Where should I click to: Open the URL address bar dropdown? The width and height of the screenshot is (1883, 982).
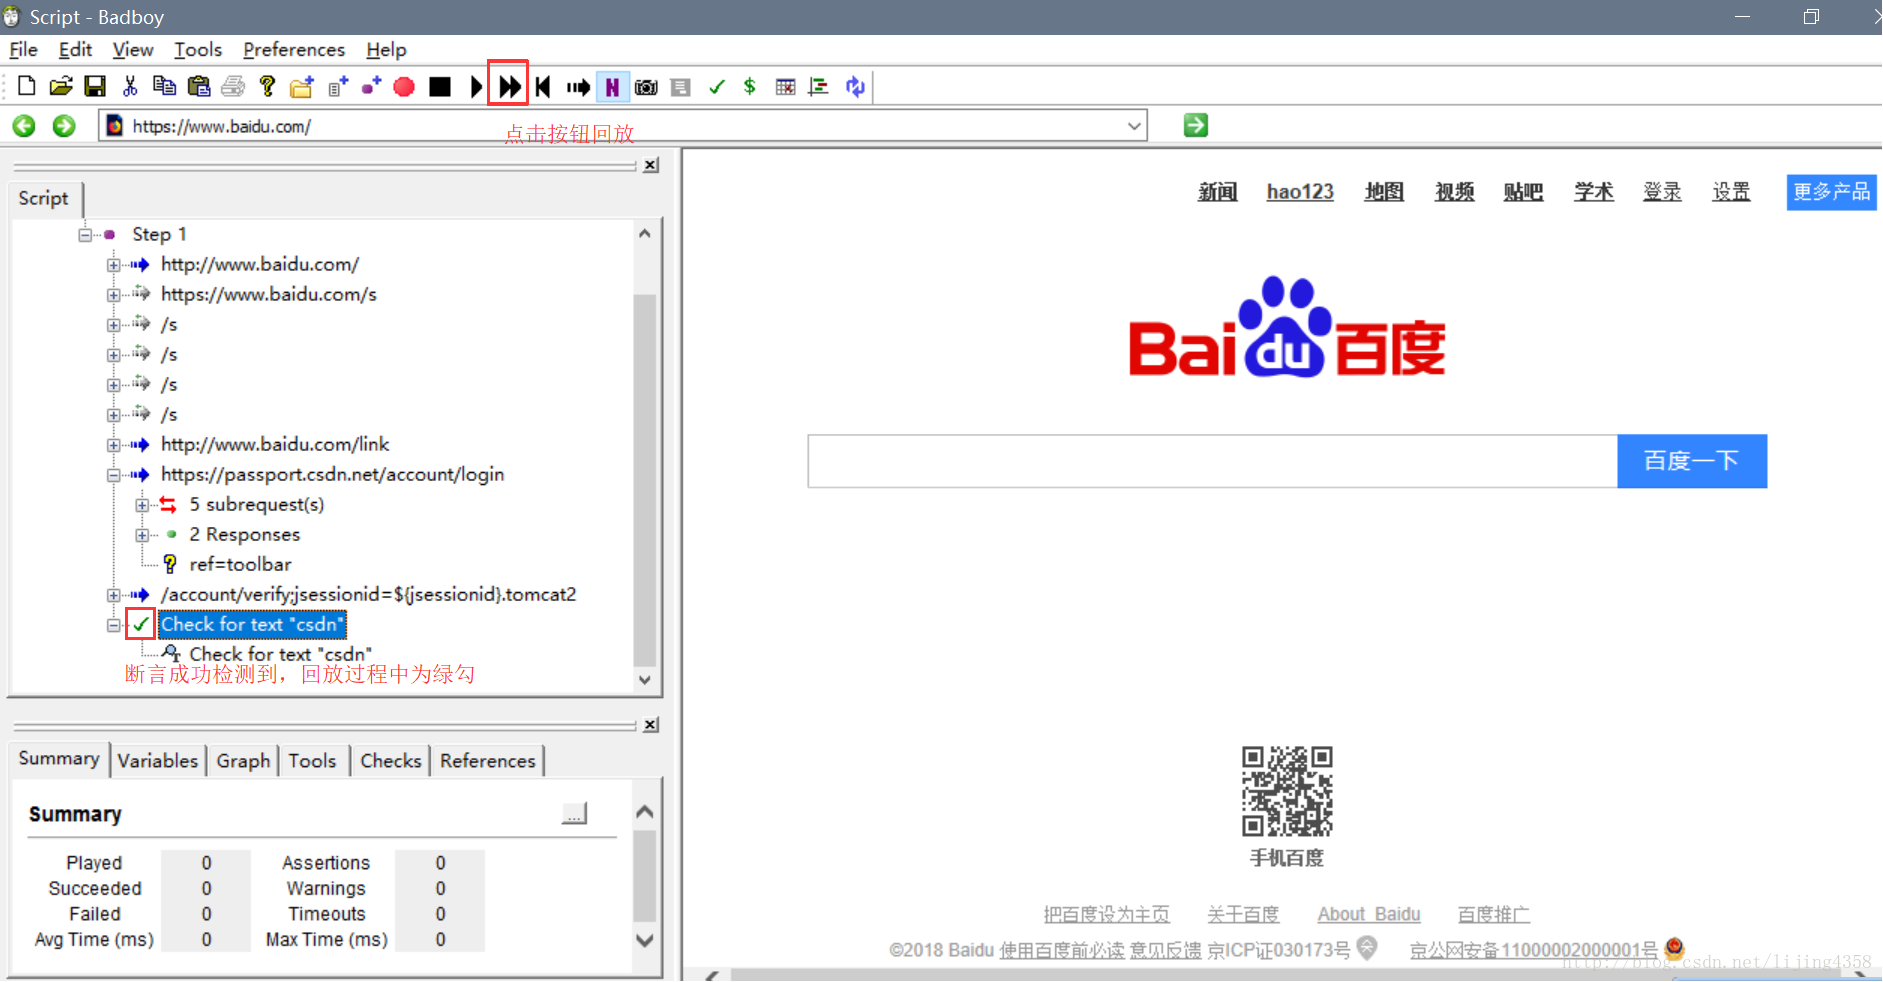pos(1134,126)
